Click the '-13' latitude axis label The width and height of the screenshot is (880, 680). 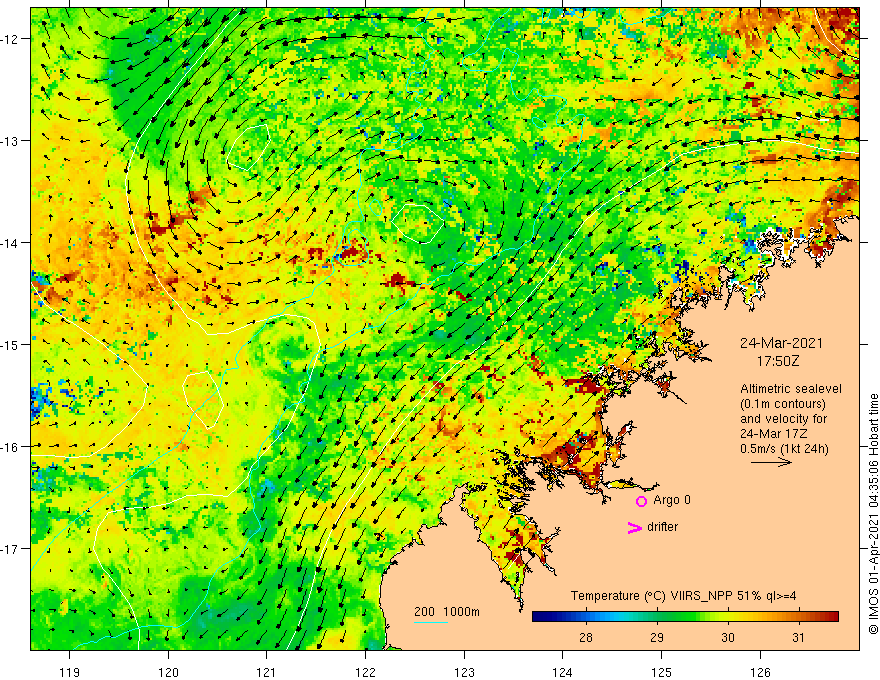[x=10, y=141]
